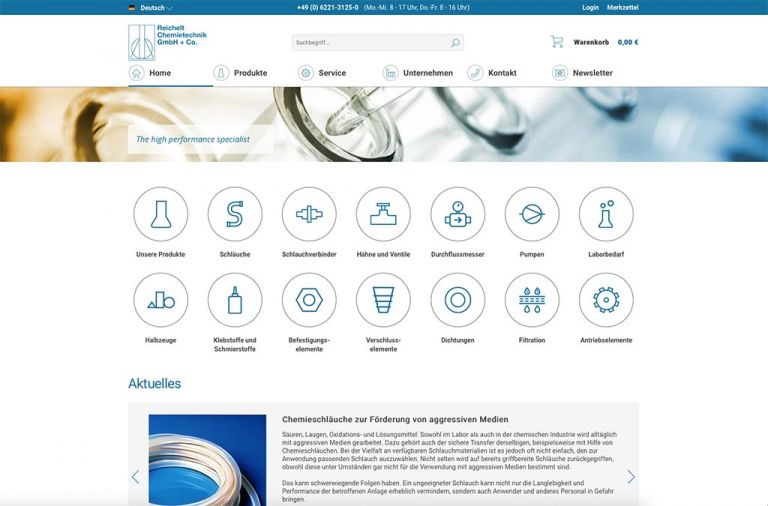Select the Schlauchverbinder connector icon
This screenshot has width=768, height=506.
(309, 214)
